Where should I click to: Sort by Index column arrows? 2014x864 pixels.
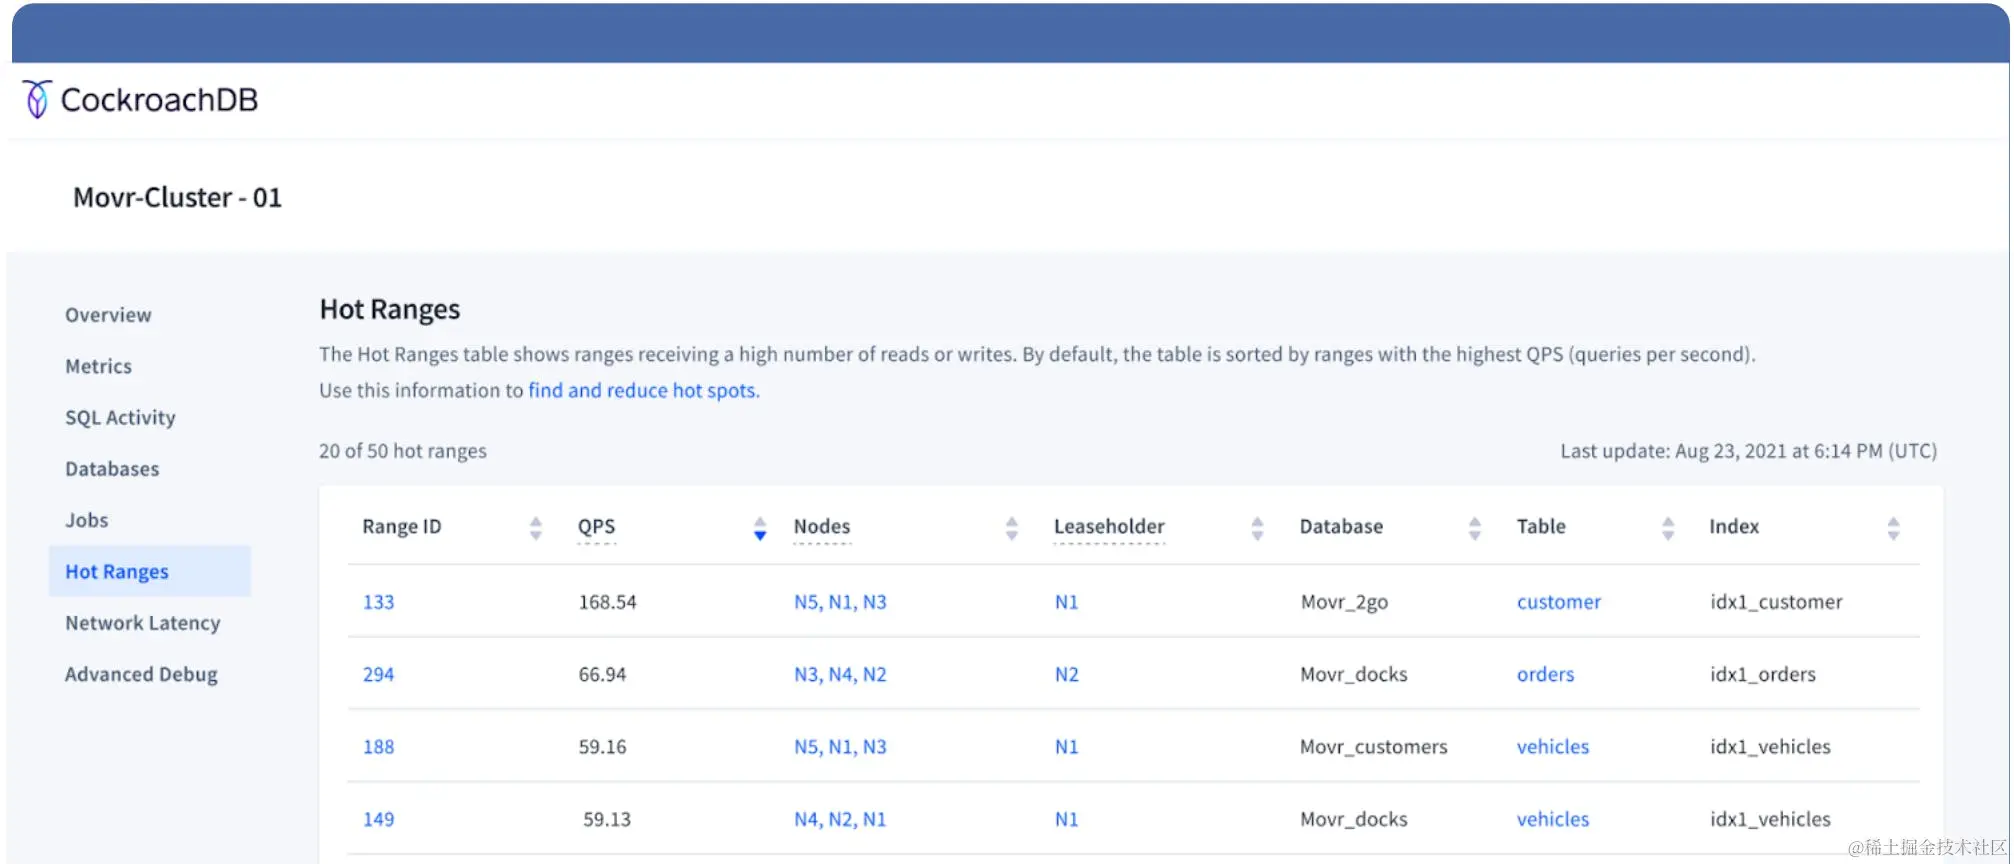[x=1893, y=528]
